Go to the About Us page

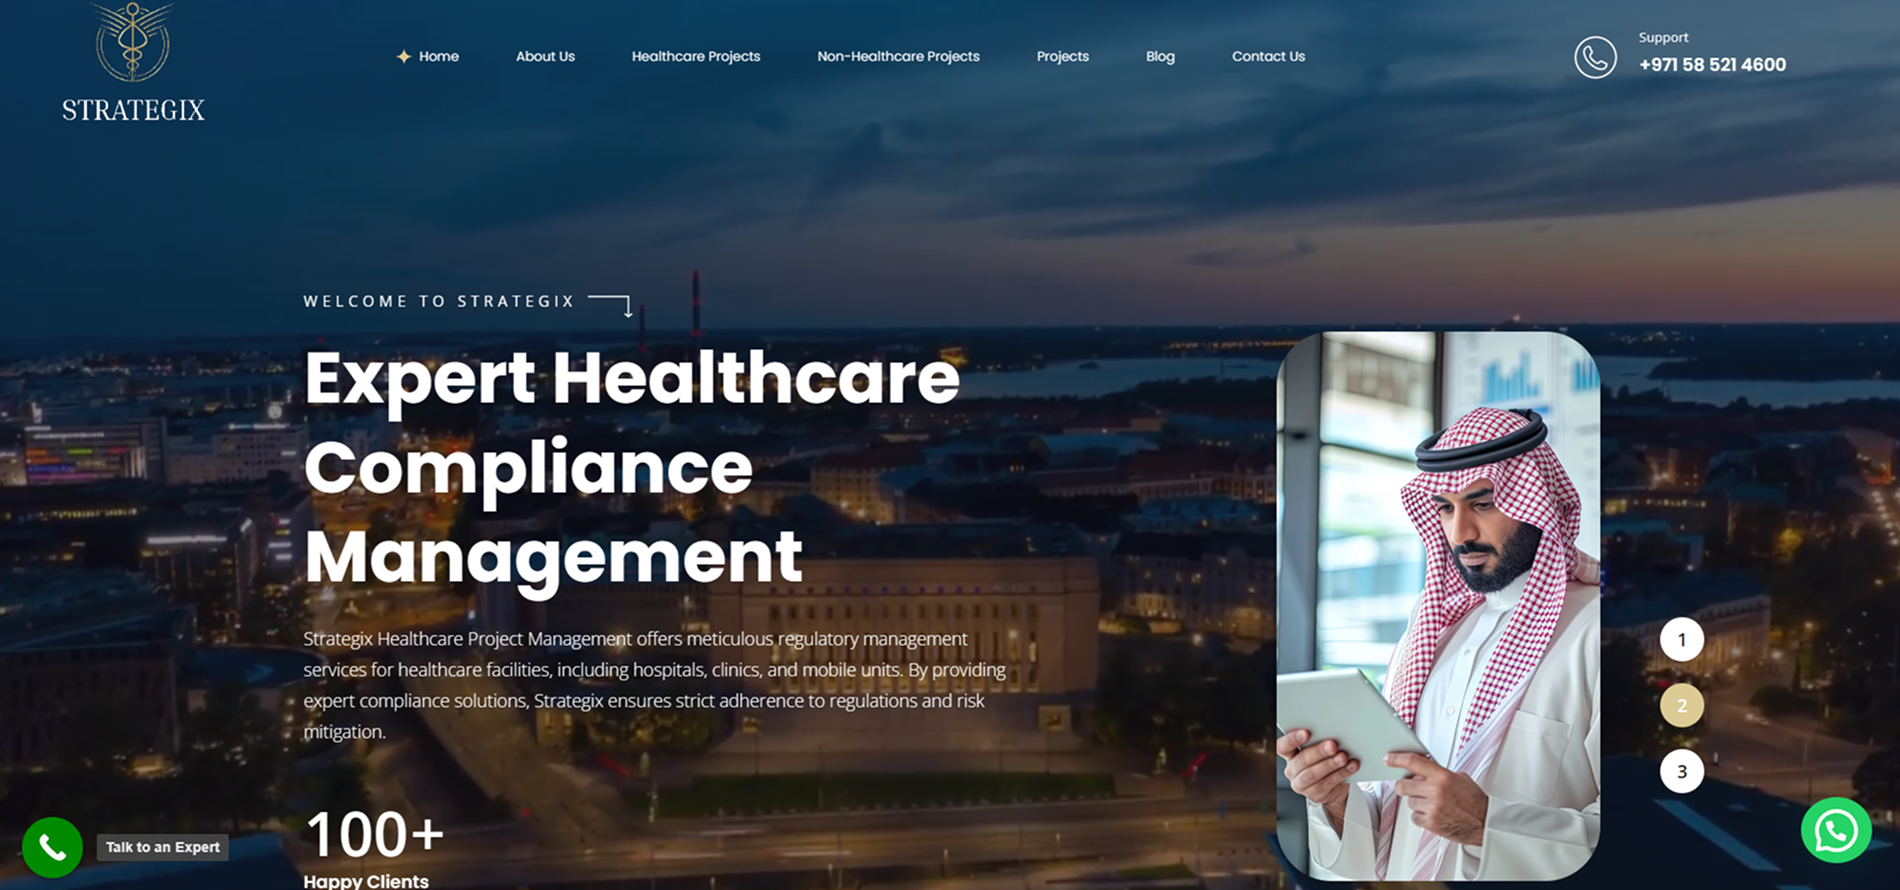(545, 57)
